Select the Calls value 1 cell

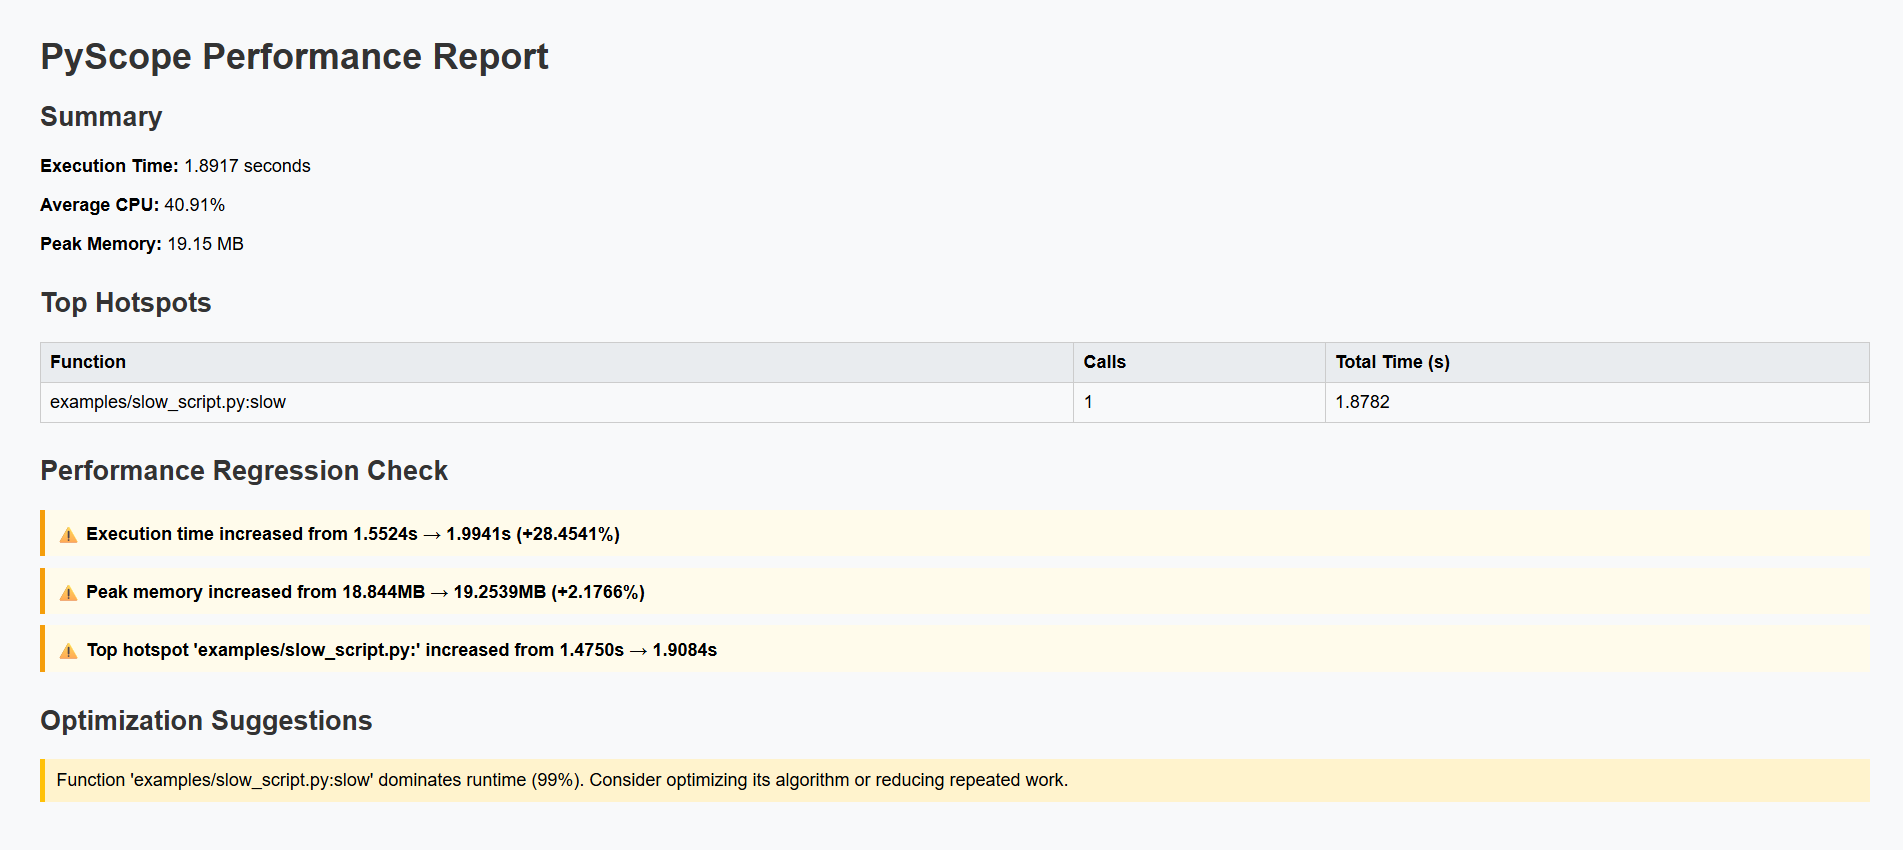(1200, 402)
